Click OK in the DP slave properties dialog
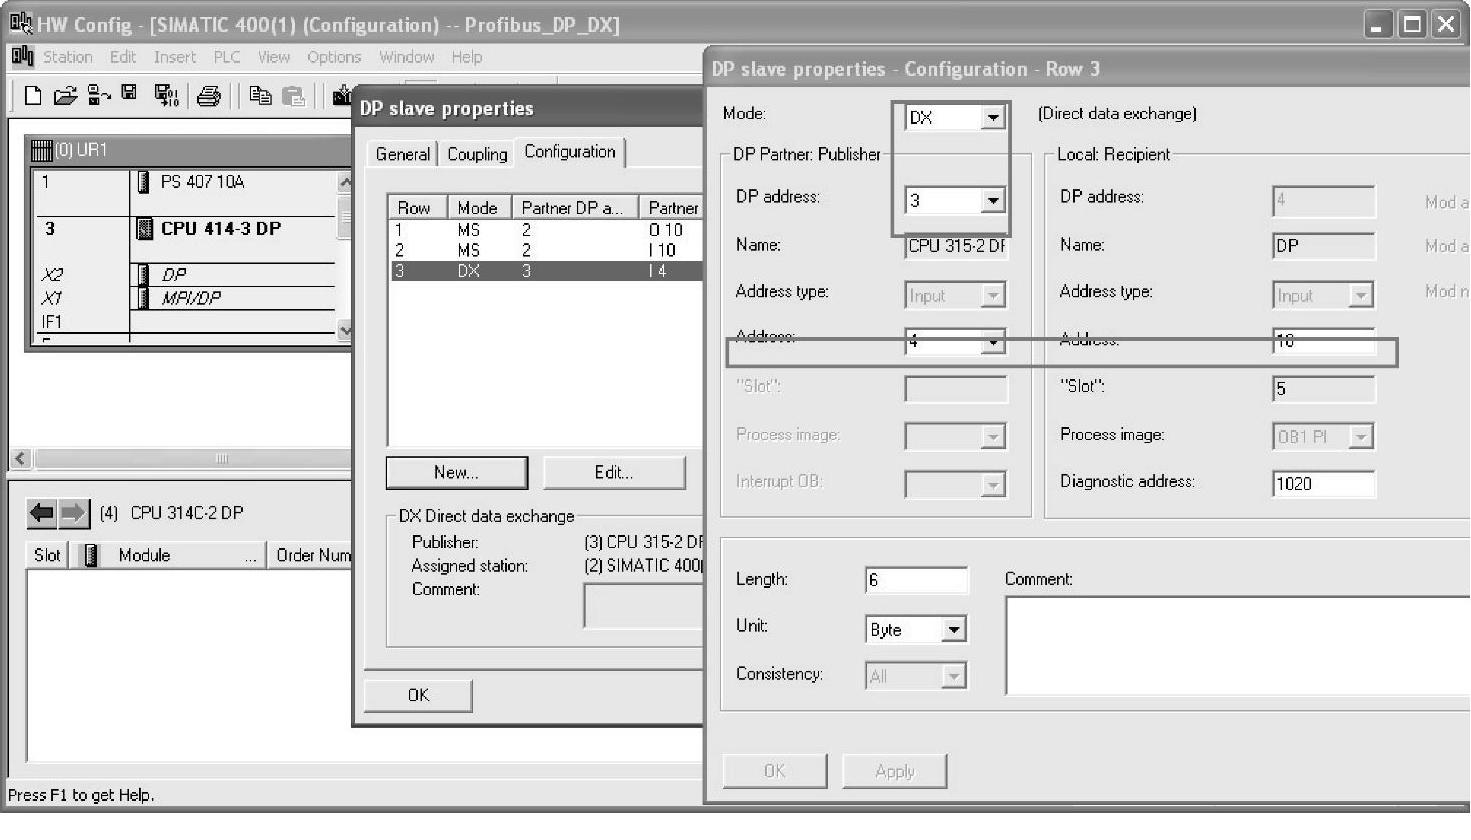Screen dimensions: 1471x840 (x=418, y=695)
